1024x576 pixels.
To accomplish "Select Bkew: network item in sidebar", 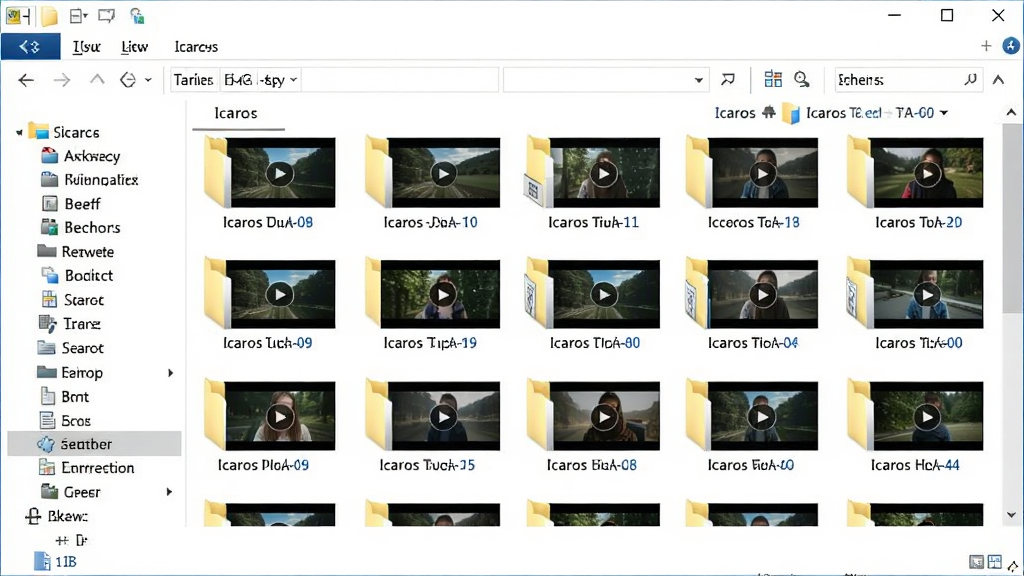I will [x=57, y=516].
